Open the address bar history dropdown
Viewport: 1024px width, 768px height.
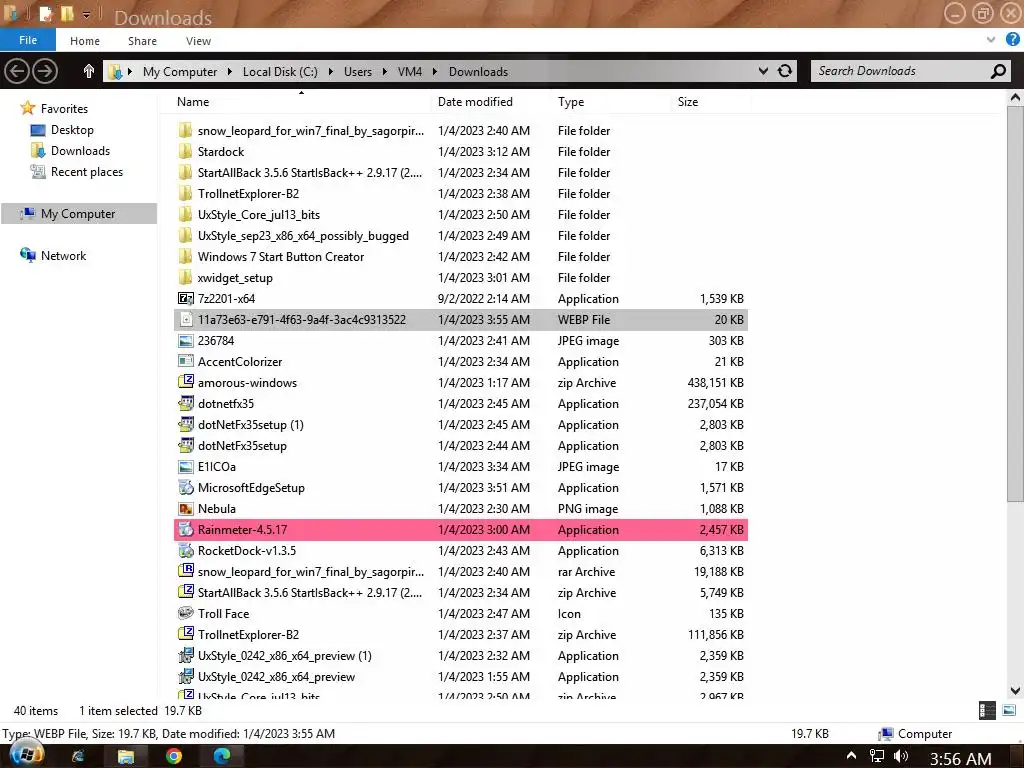pyautogui.click(x=763, y=71)
